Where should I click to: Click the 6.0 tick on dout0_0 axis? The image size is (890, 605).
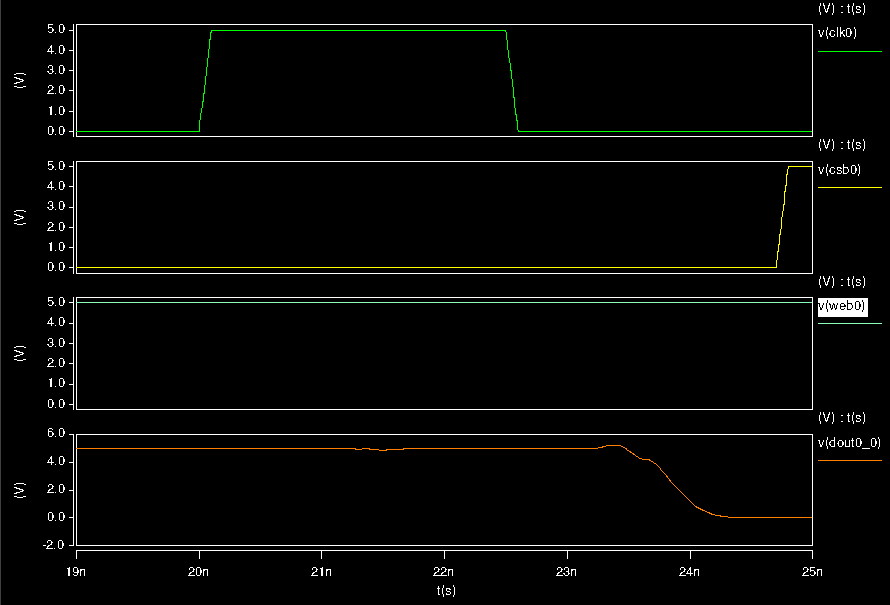[x=55, y=432]
